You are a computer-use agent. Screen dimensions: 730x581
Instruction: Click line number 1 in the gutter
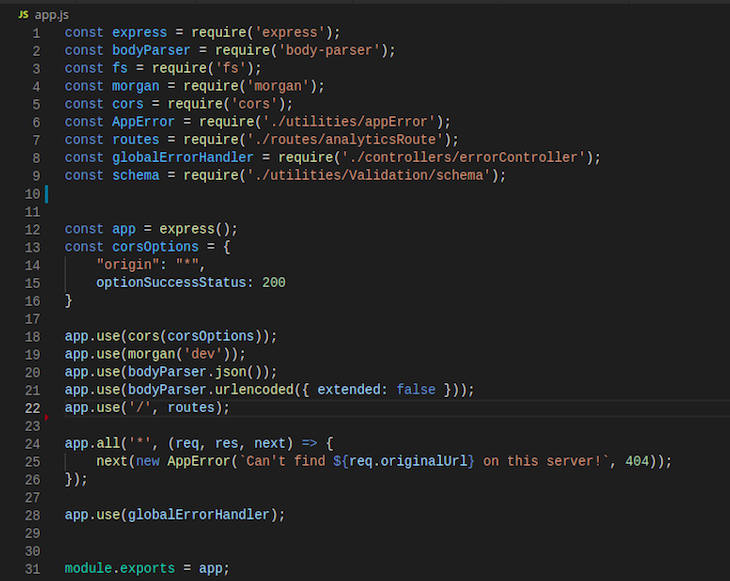36,34
